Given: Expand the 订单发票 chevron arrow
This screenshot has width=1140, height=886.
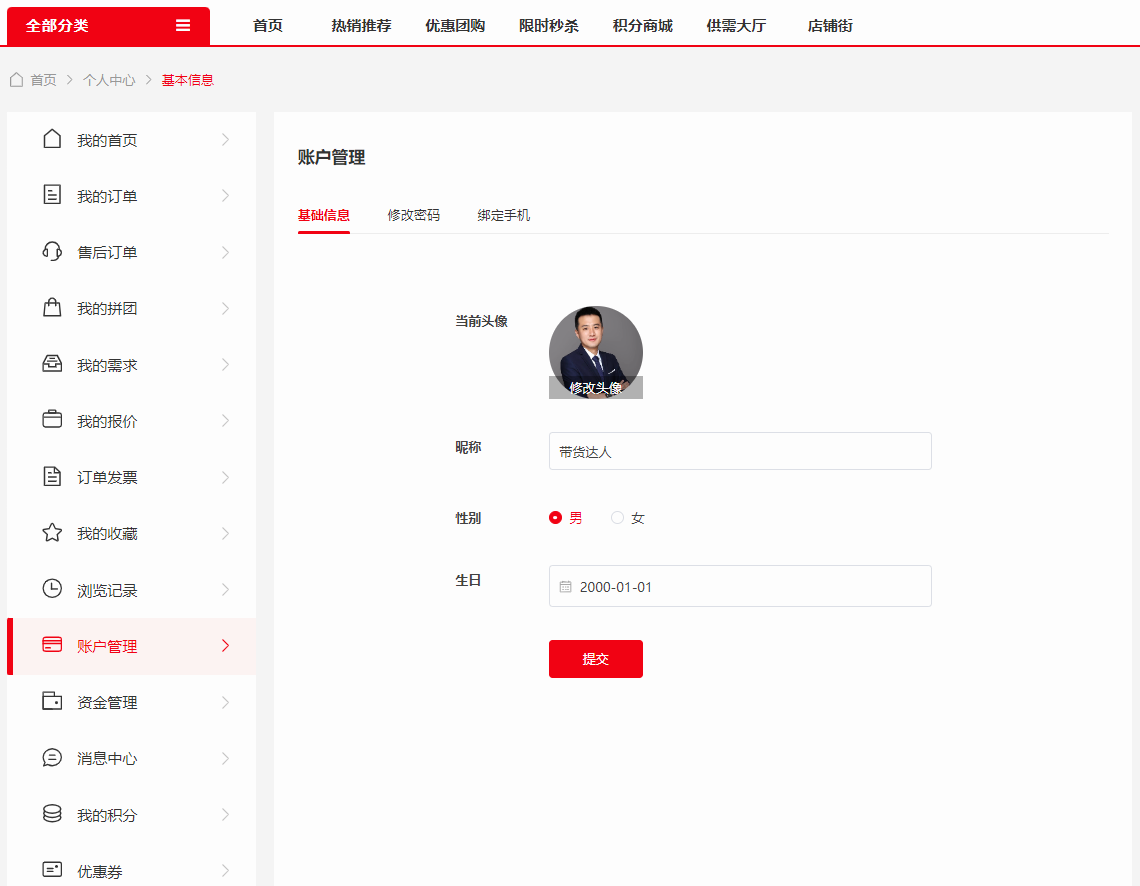Looking at the screenshot, I should point(225,477).
